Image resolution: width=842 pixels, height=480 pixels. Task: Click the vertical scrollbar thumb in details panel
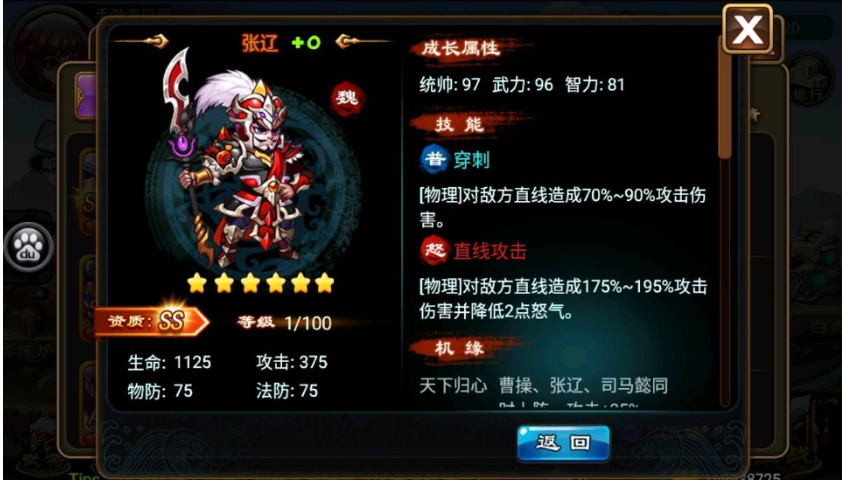(725, 105)
